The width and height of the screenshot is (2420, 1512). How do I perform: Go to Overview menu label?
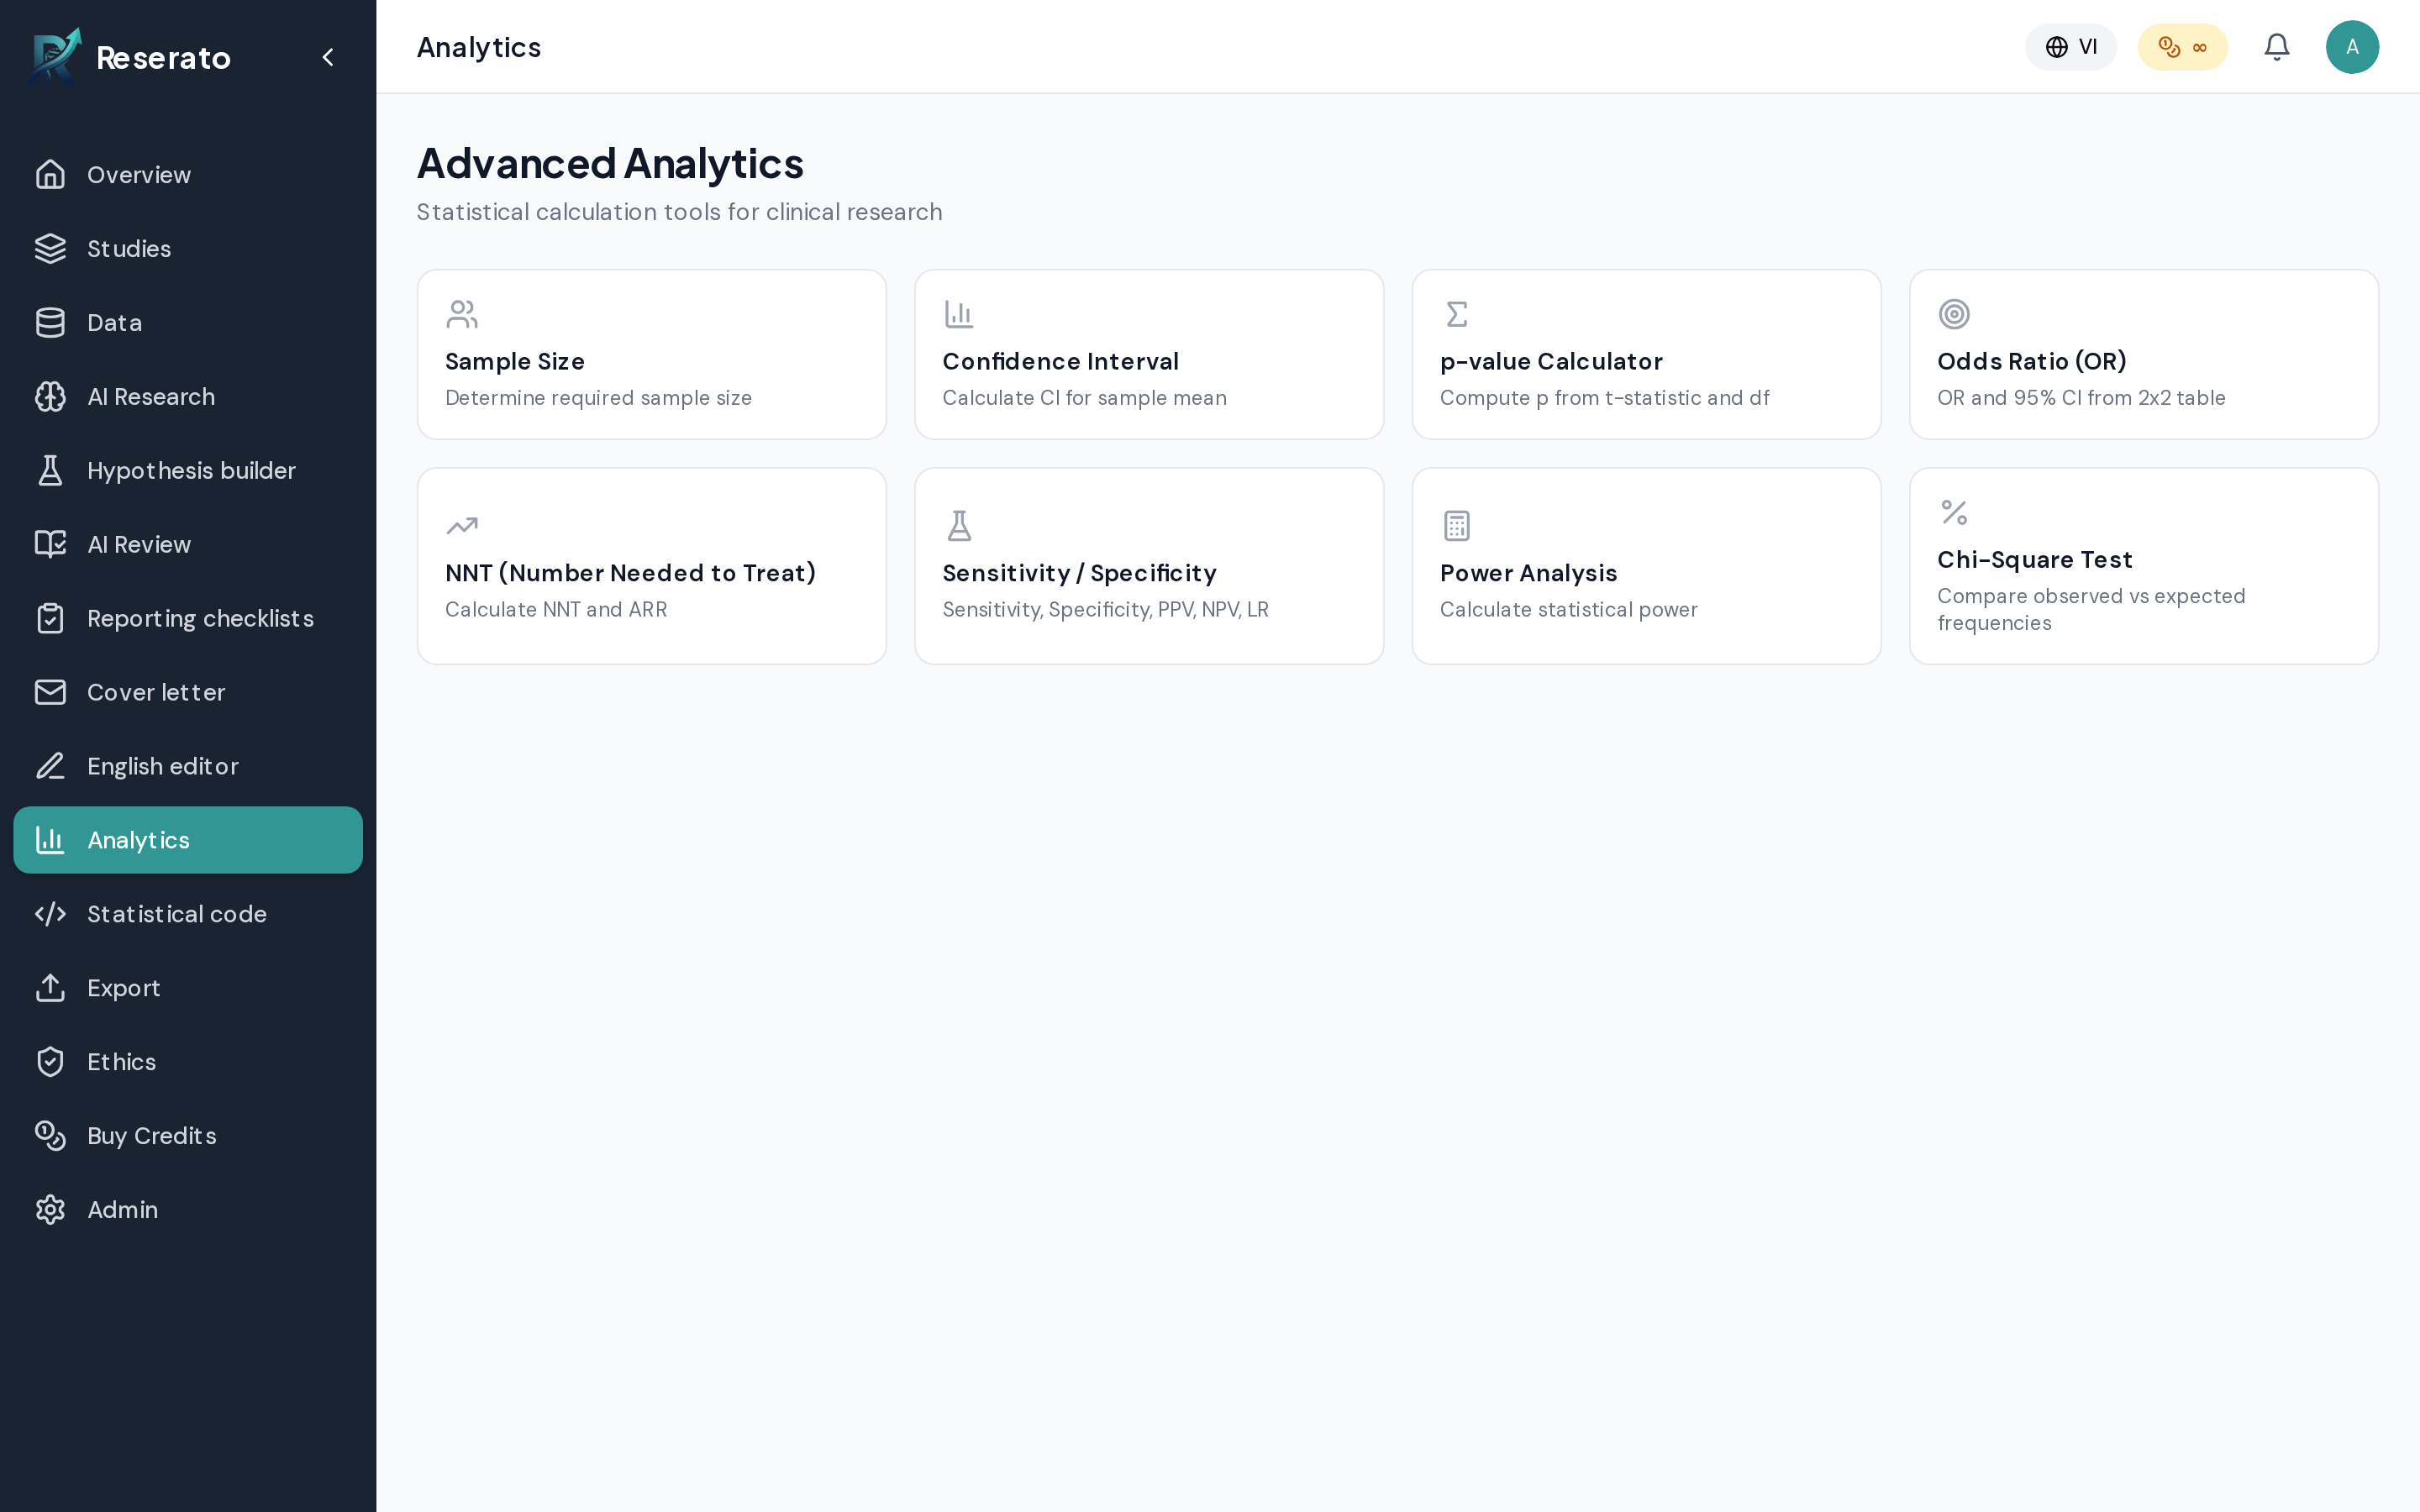[139, 175]
